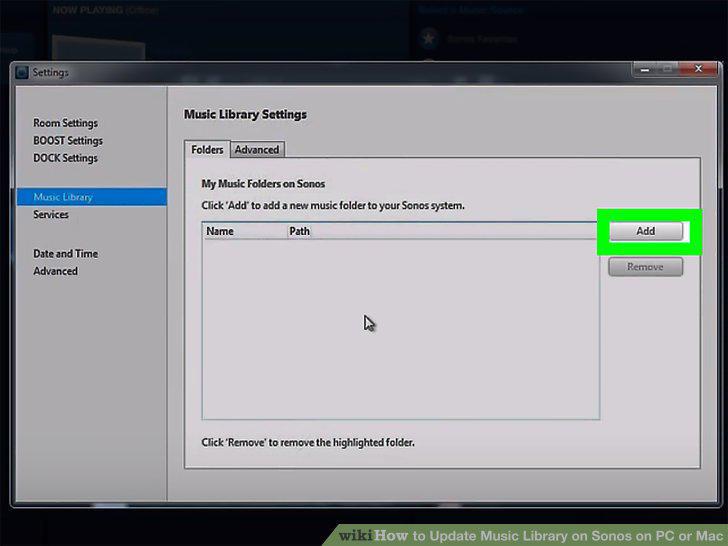Open DOCK Settings section
This screenshot has height=546, width=728.
click(x=65, y=158)
